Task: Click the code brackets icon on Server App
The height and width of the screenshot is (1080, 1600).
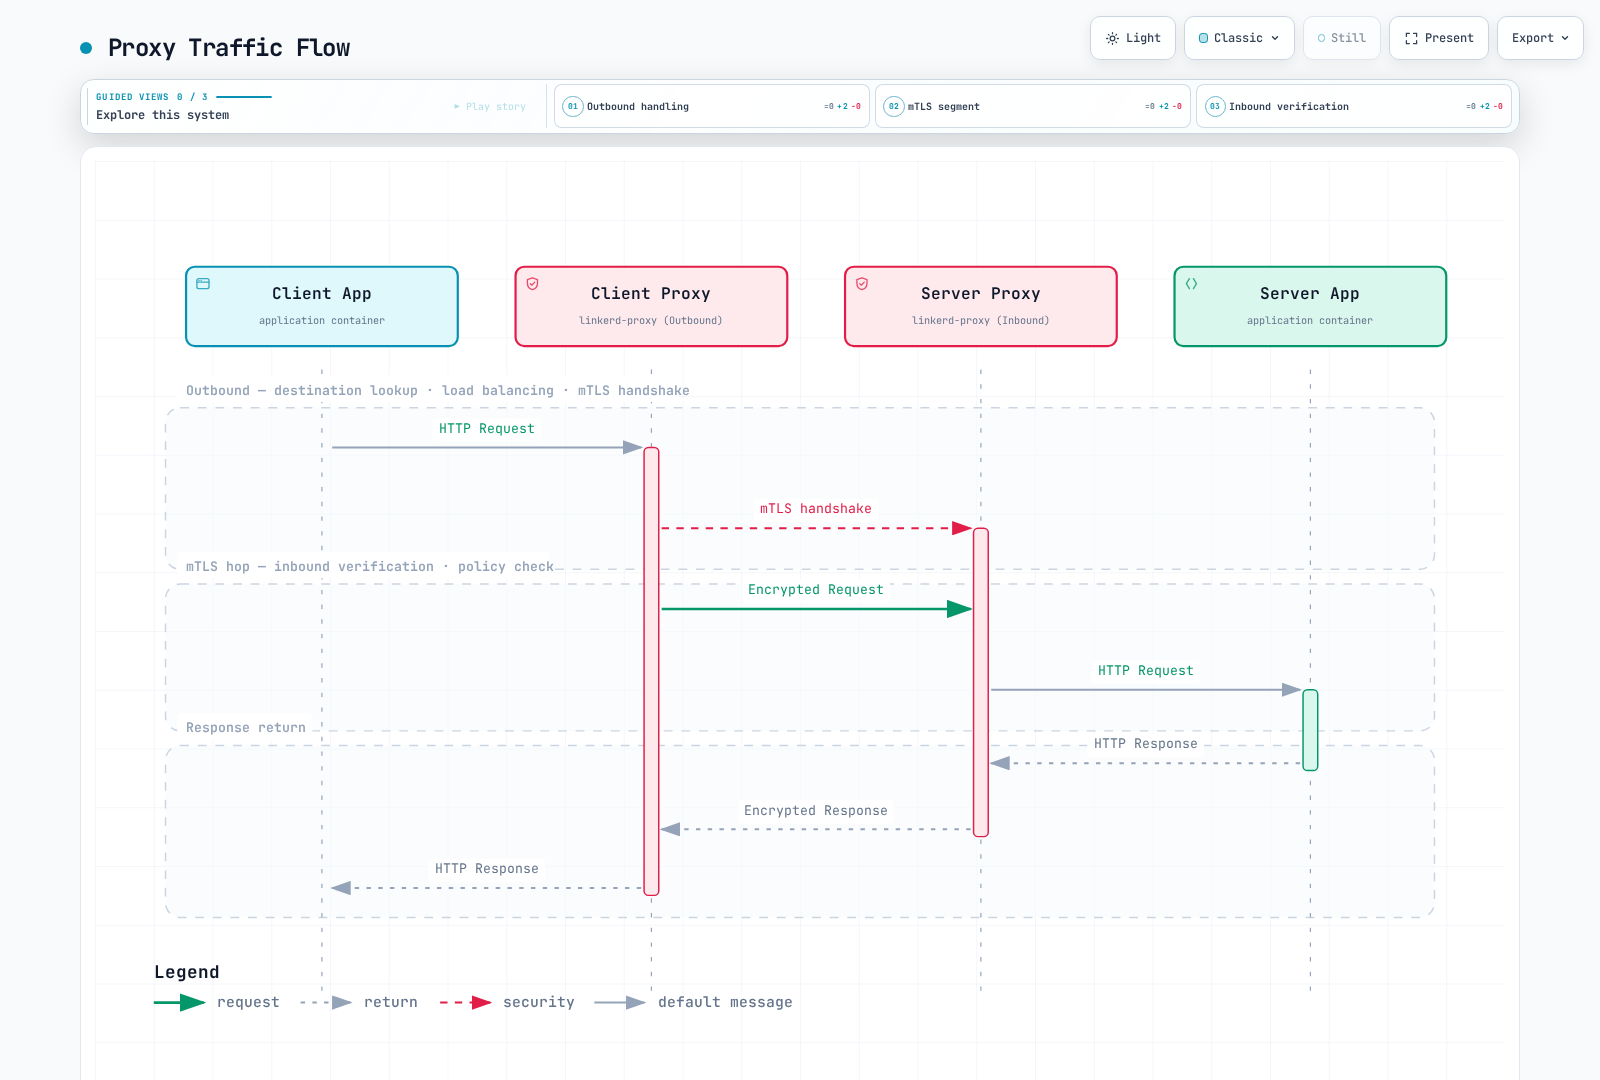Action: click(1192, 284)
